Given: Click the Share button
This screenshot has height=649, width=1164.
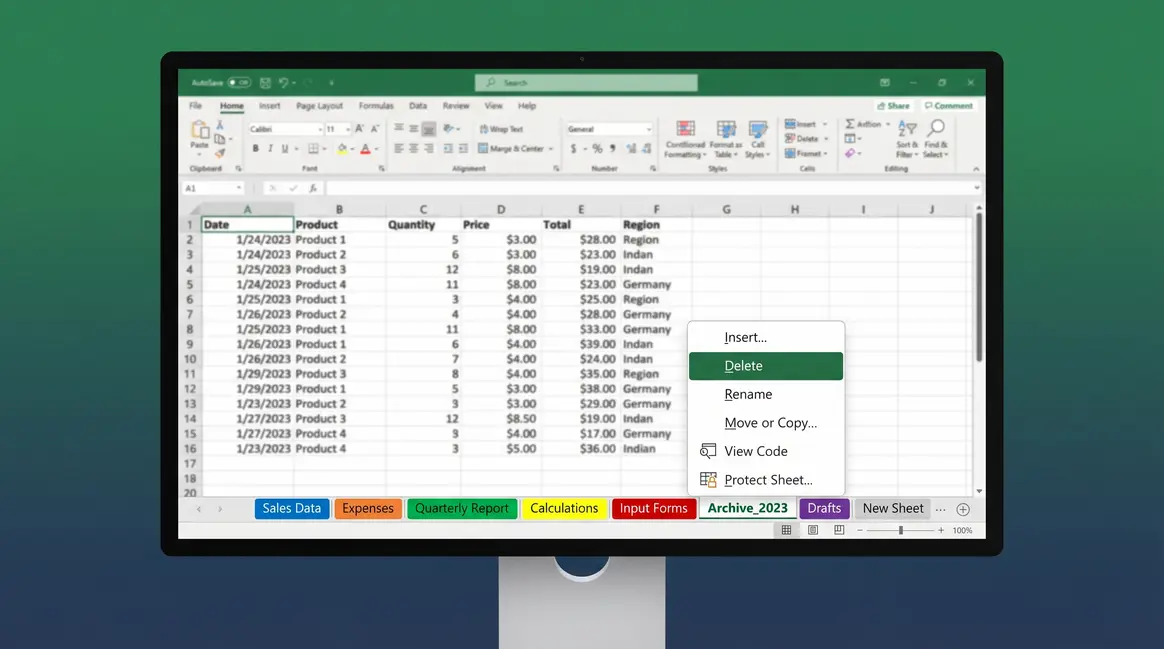Looking at the screenshot, I should (x=893, y=105).
